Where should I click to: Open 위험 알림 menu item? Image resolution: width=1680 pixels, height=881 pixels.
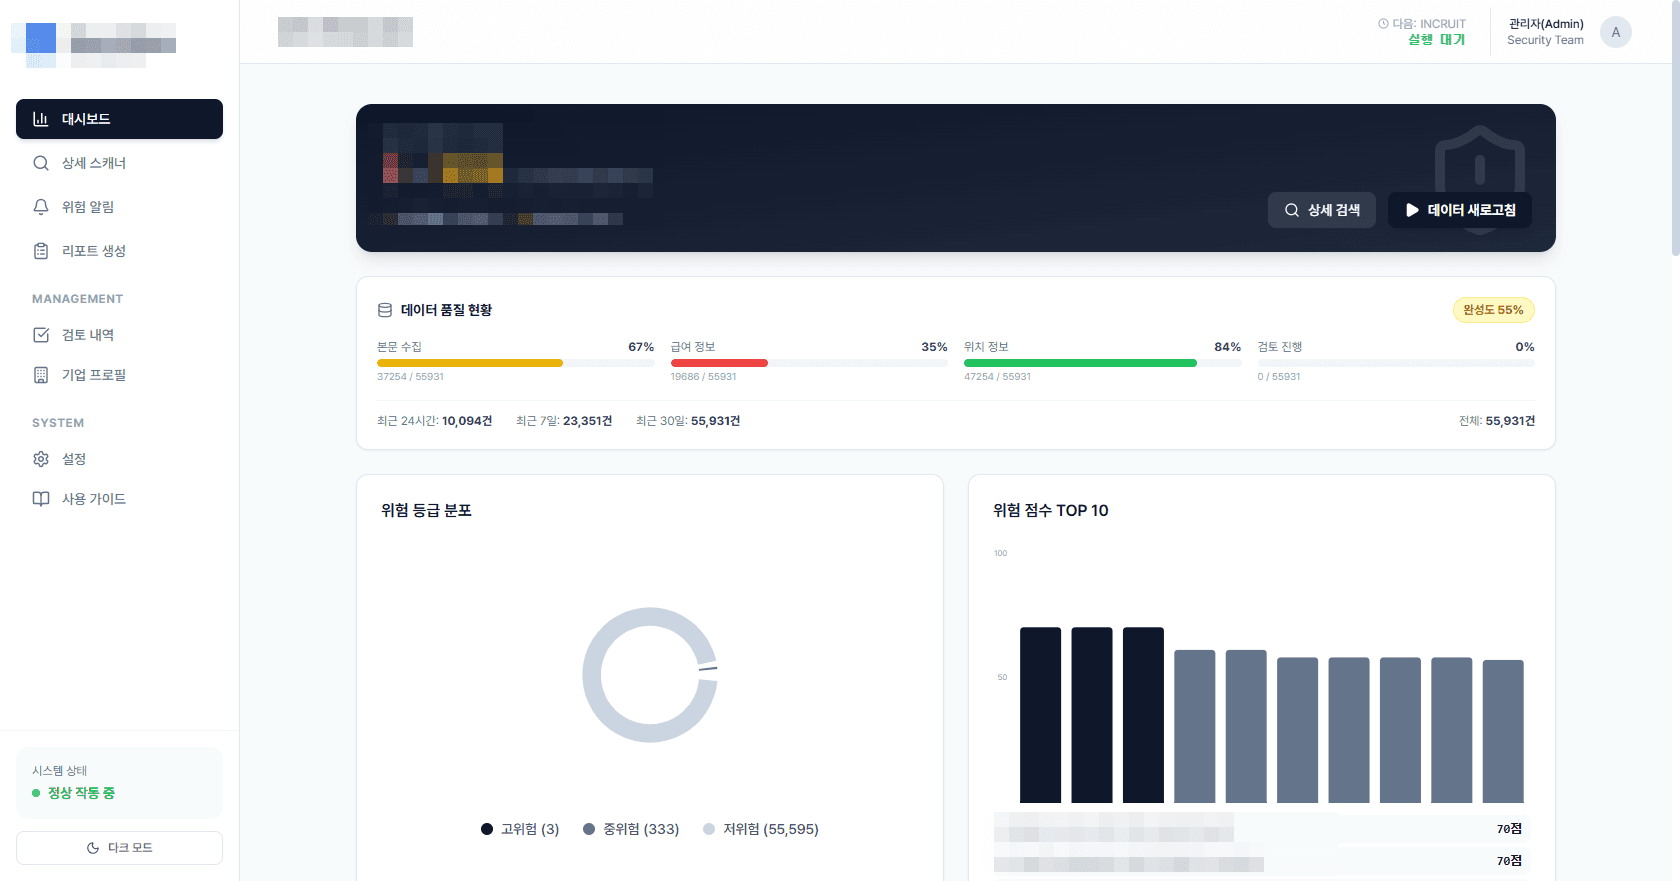[88, 207]
